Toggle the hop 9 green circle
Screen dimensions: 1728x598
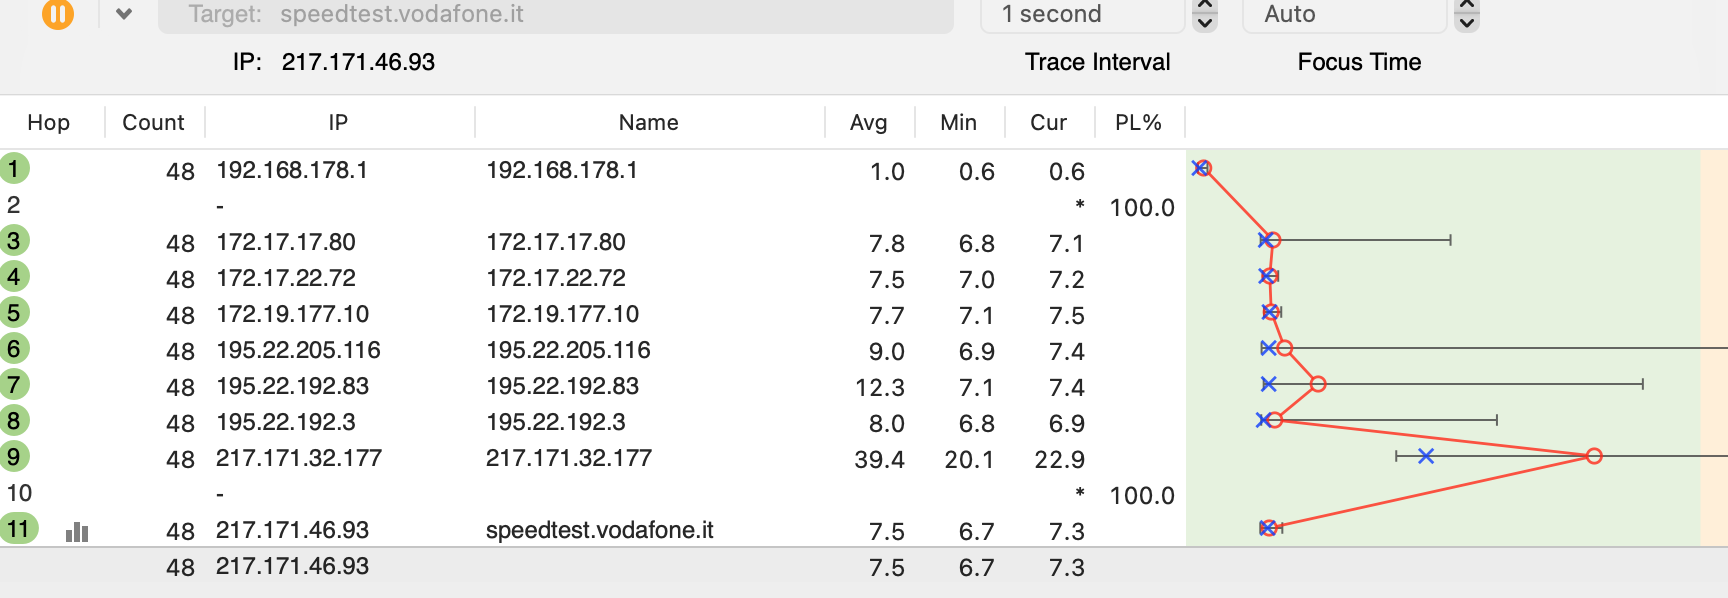point(14,457)
